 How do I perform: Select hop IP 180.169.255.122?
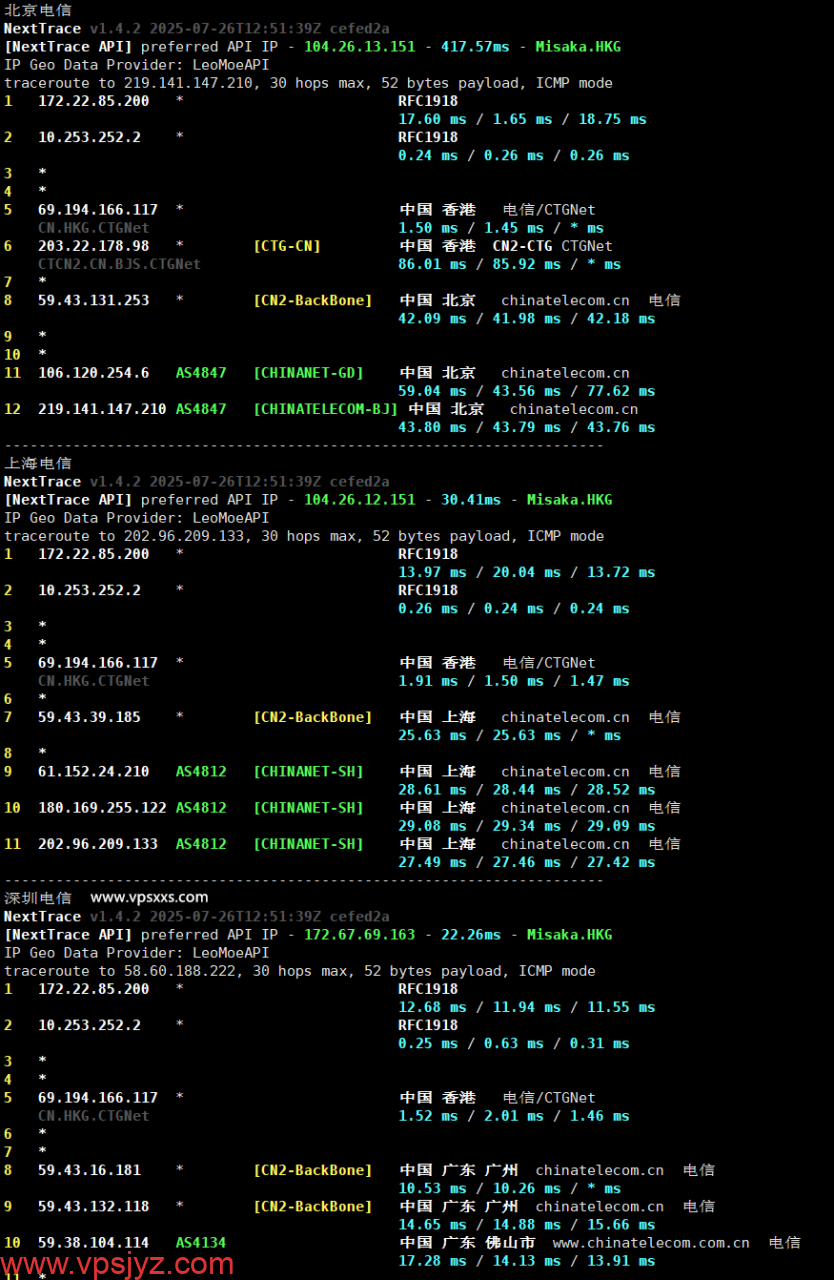click(102, 807)
